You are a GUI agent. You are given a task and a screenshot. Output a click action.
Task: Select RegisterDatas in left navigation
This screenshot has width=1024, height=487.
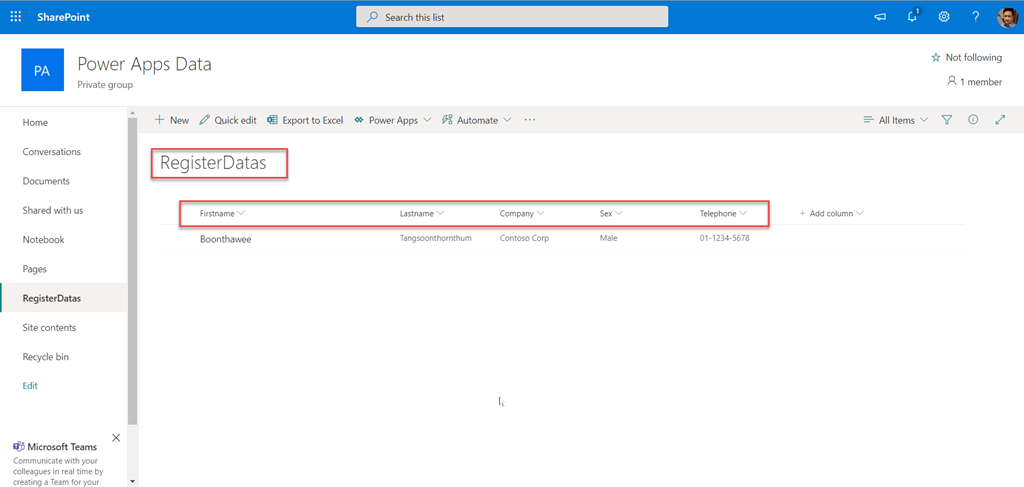52,298
